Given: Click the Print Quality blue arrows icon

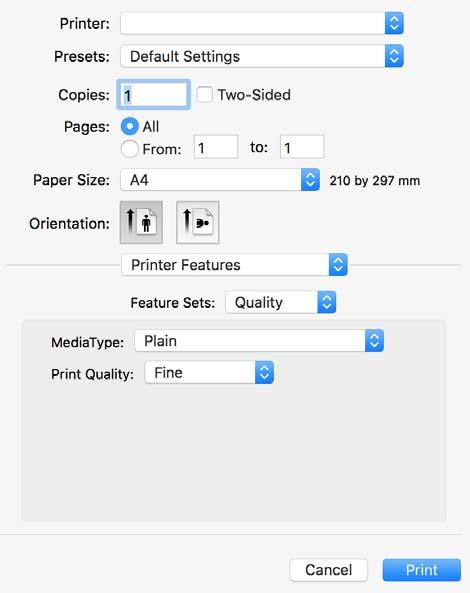Looking at the screenshot, I should 264,373.
